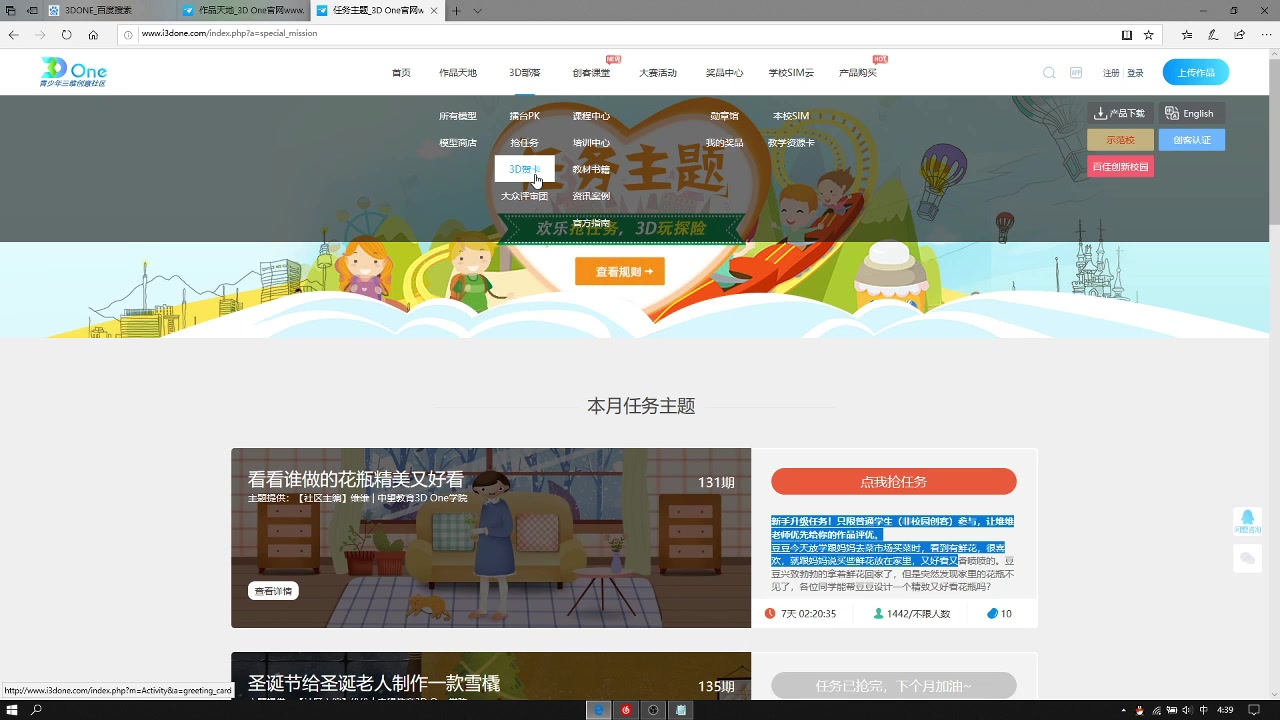The image size is (1280, 720).
Task: Click the 创客认证 button
Action: [x=1192, y=140]
